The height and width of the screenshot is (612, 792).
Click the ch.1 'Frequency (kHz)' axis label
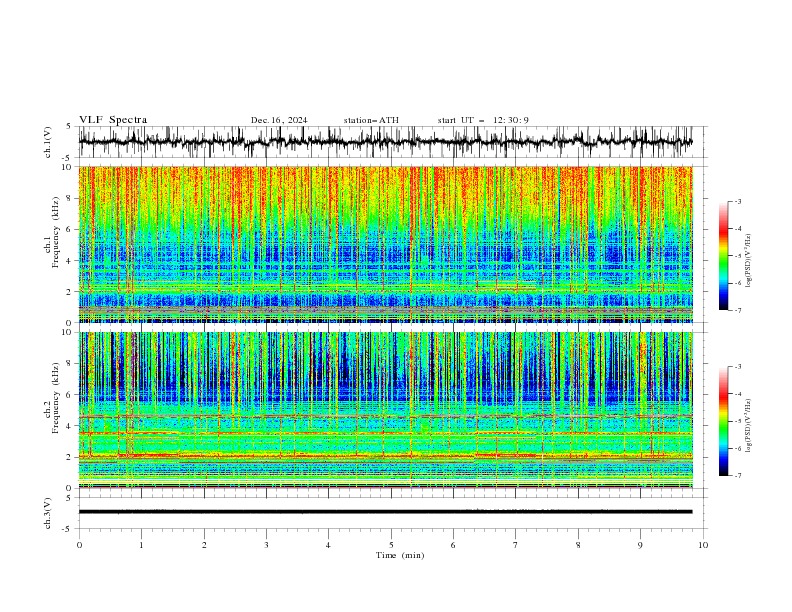point(57,234)
